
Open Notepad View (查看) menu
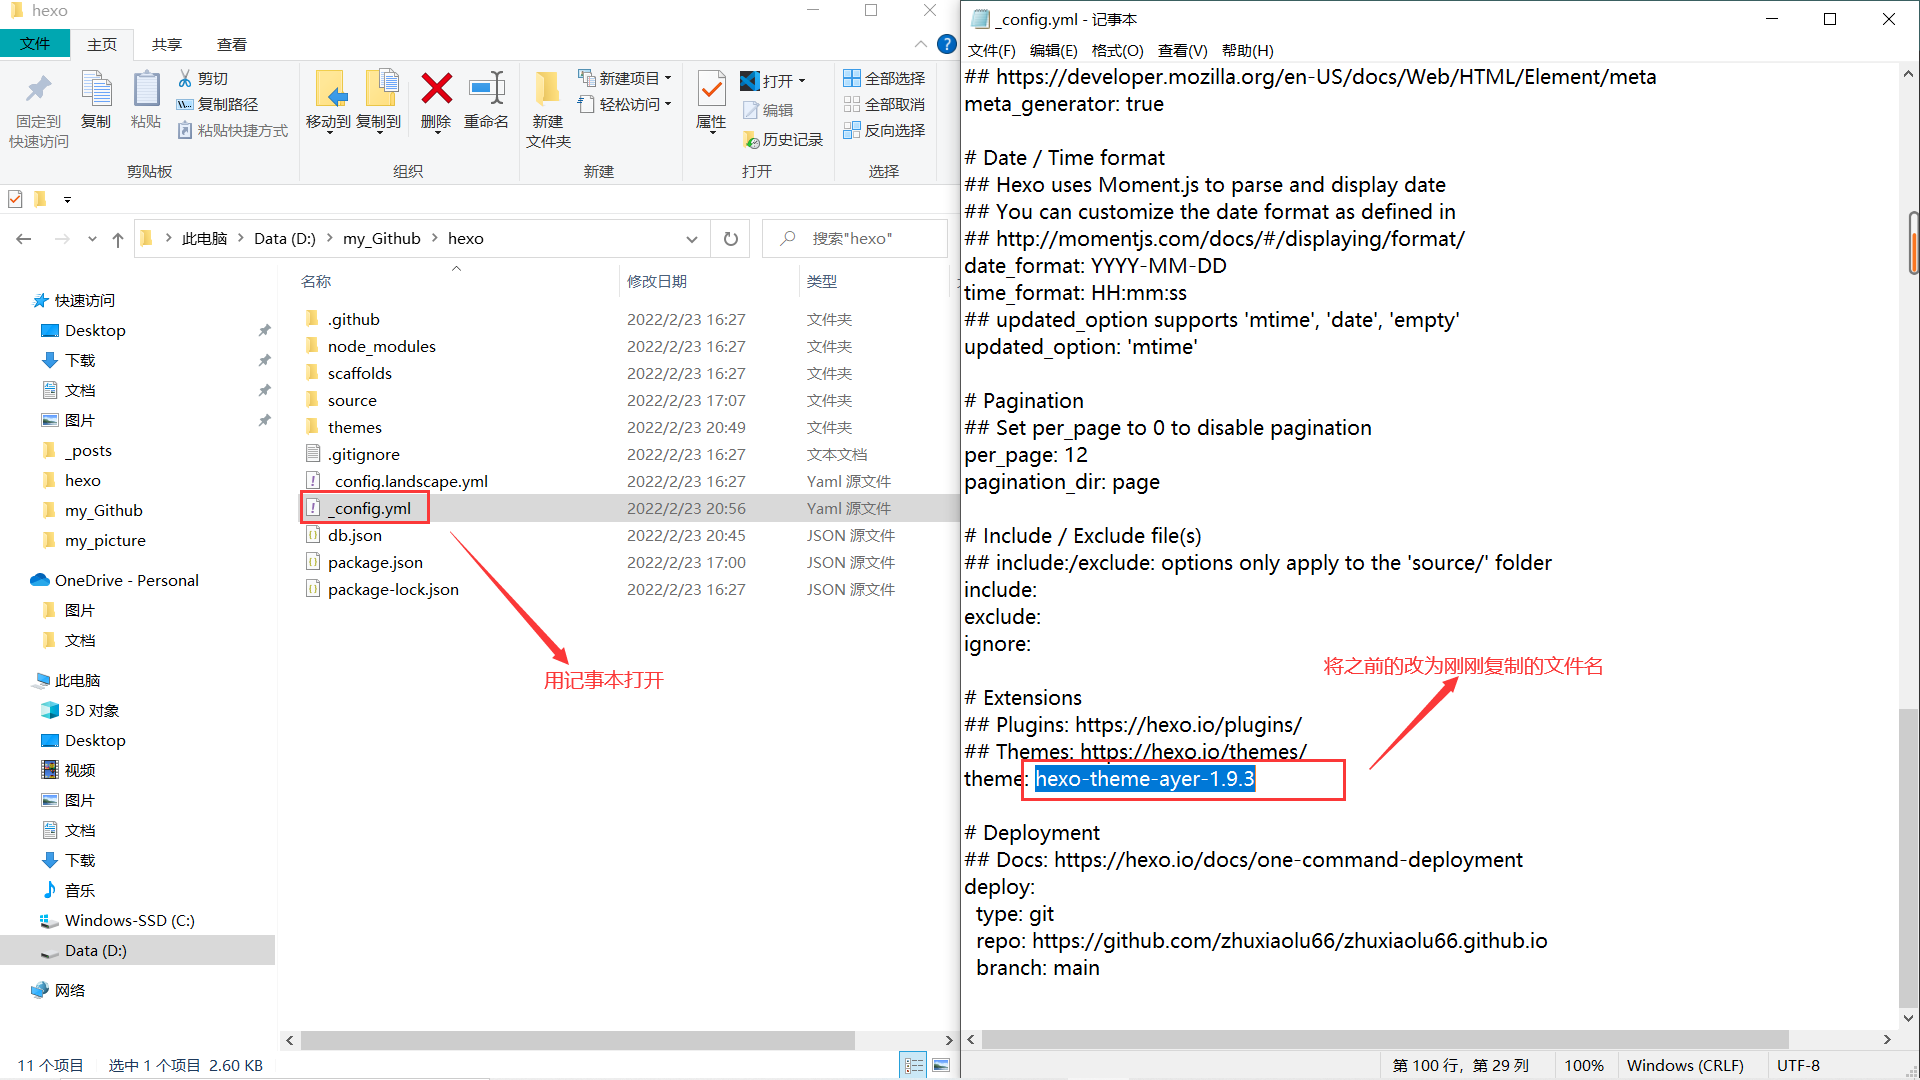pyautogui.click(x=1182, y=50)
